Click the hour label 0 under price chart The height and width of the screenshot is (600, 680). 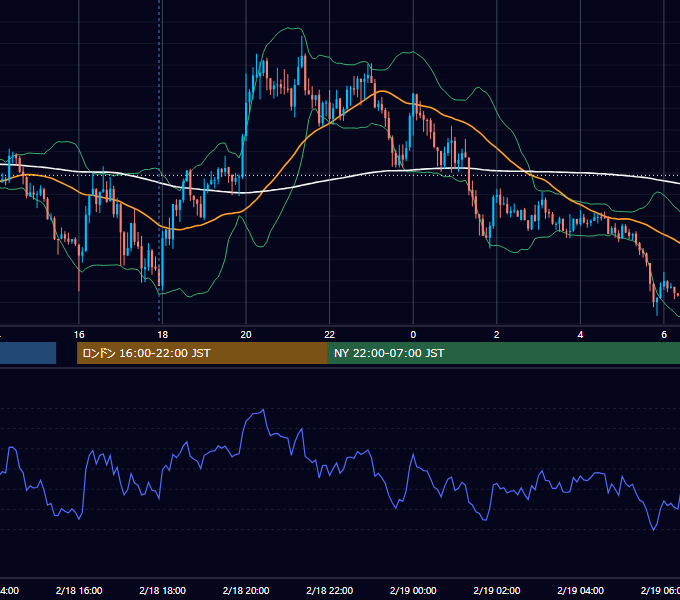tap(413, 335)
